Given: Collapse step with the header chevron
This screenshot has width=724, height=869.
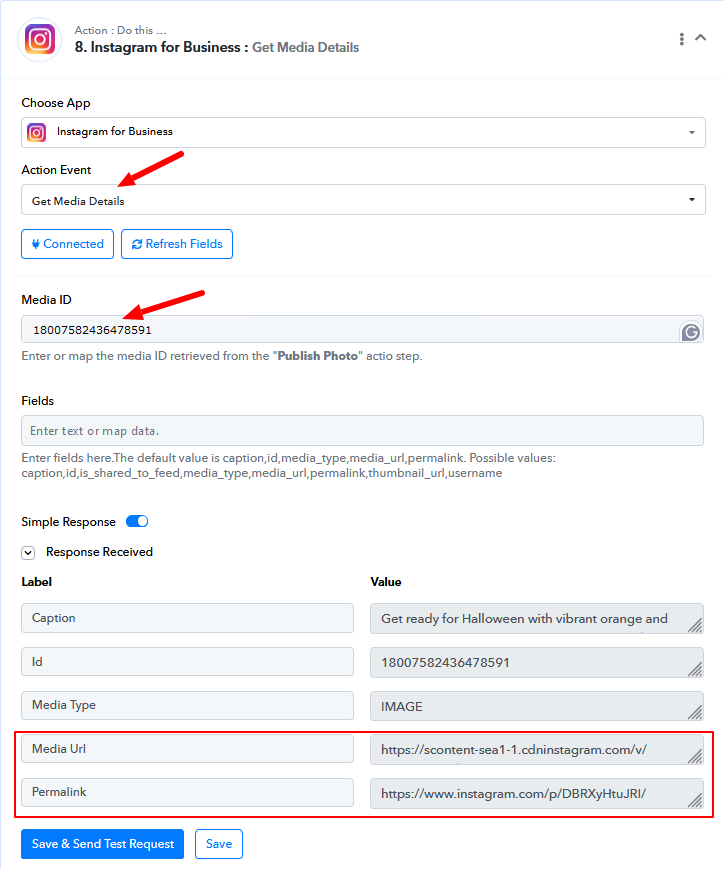Looking at the screenshot, I should [x=701, y=38].
